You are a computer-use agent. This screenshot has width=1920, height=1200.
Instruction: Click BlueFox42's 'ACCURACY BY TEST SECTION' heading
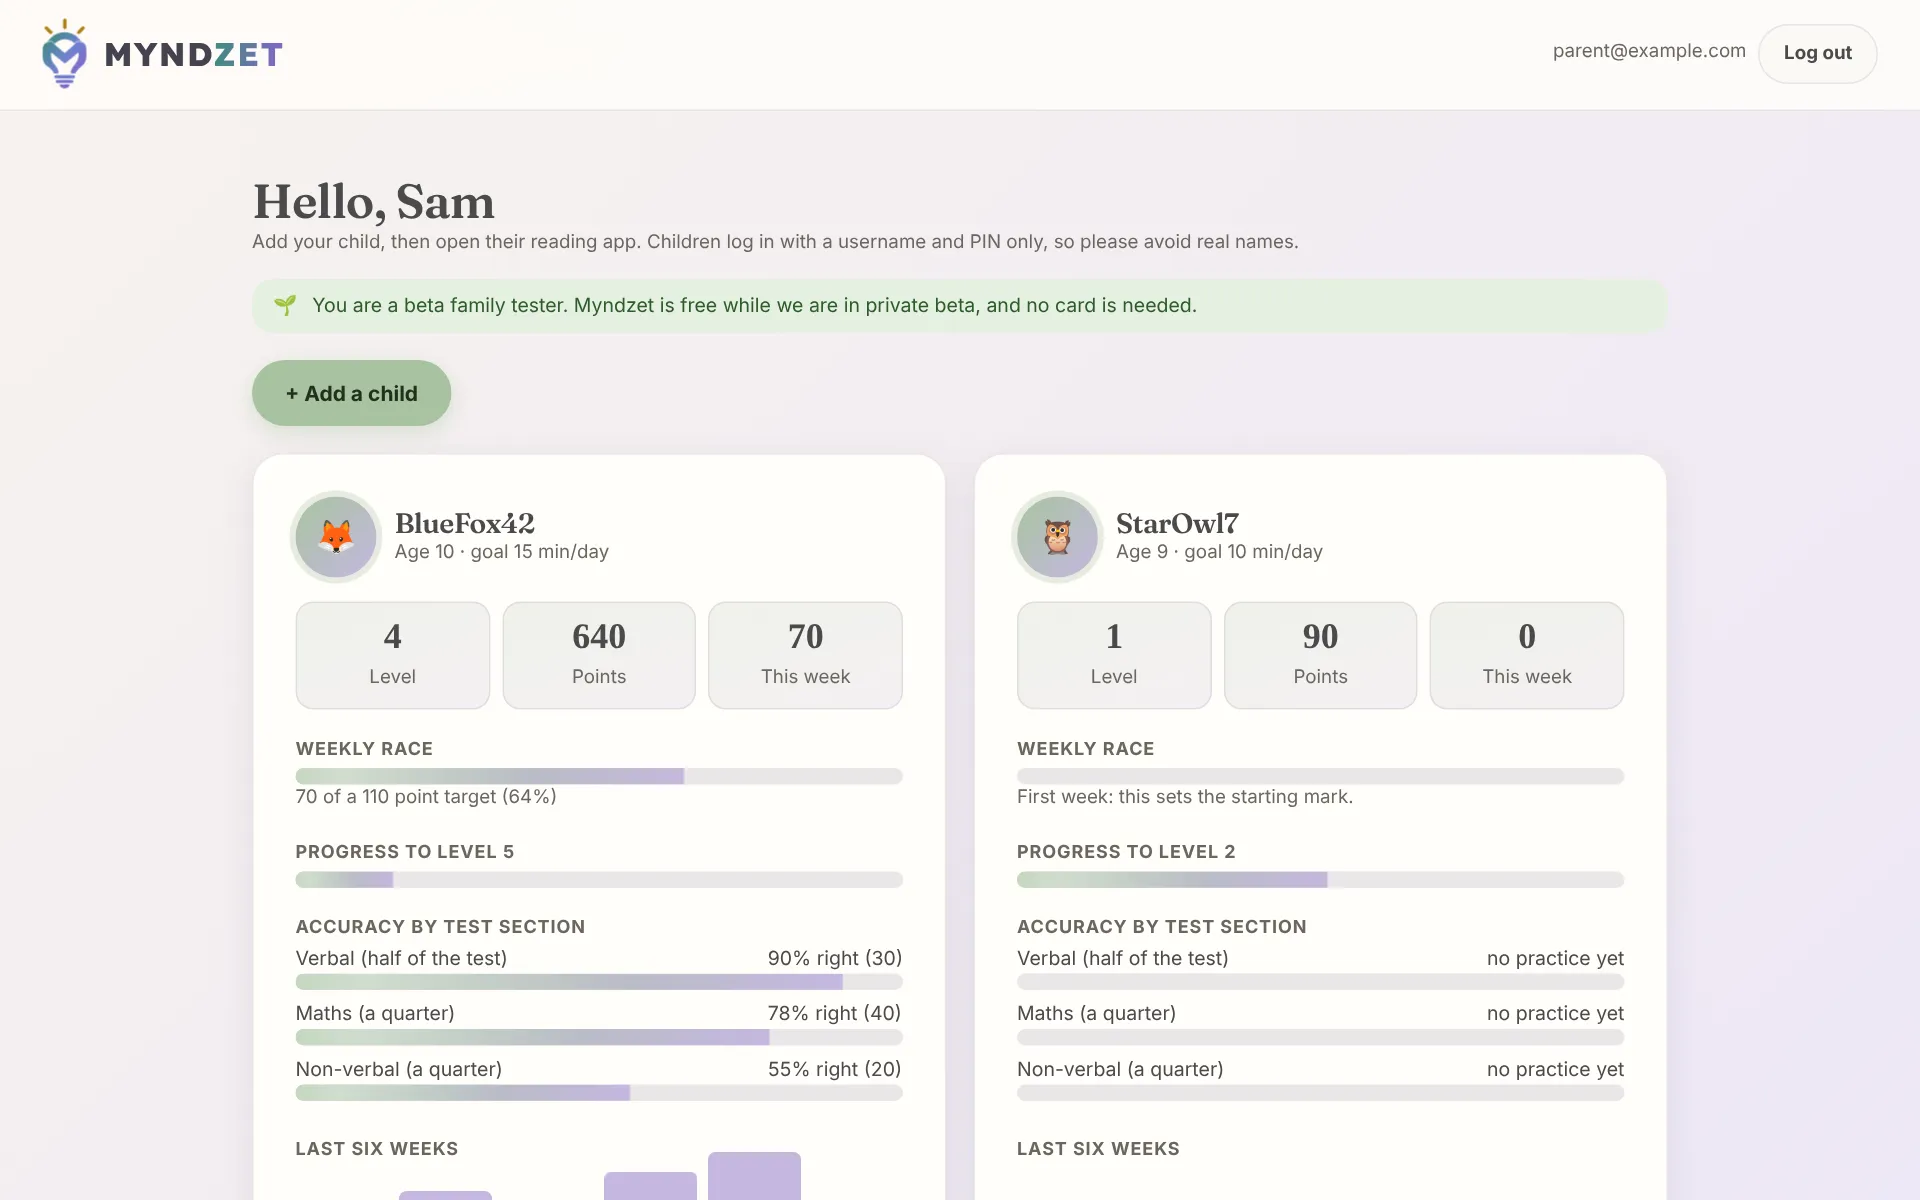440,927
